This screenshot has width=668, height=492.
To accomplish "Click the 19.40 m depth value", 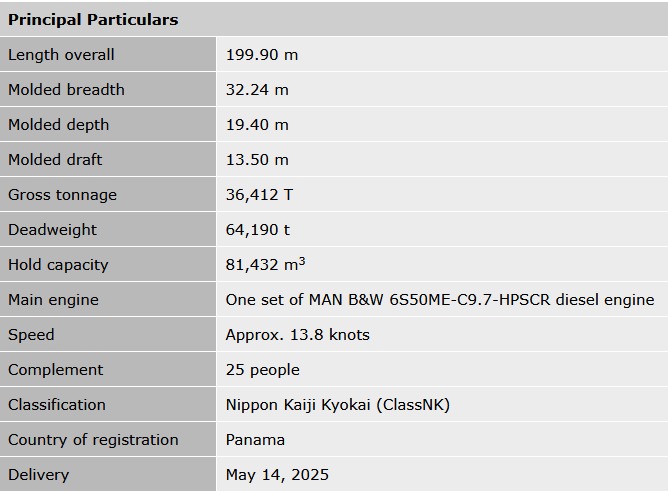I will tap(257, 125).
